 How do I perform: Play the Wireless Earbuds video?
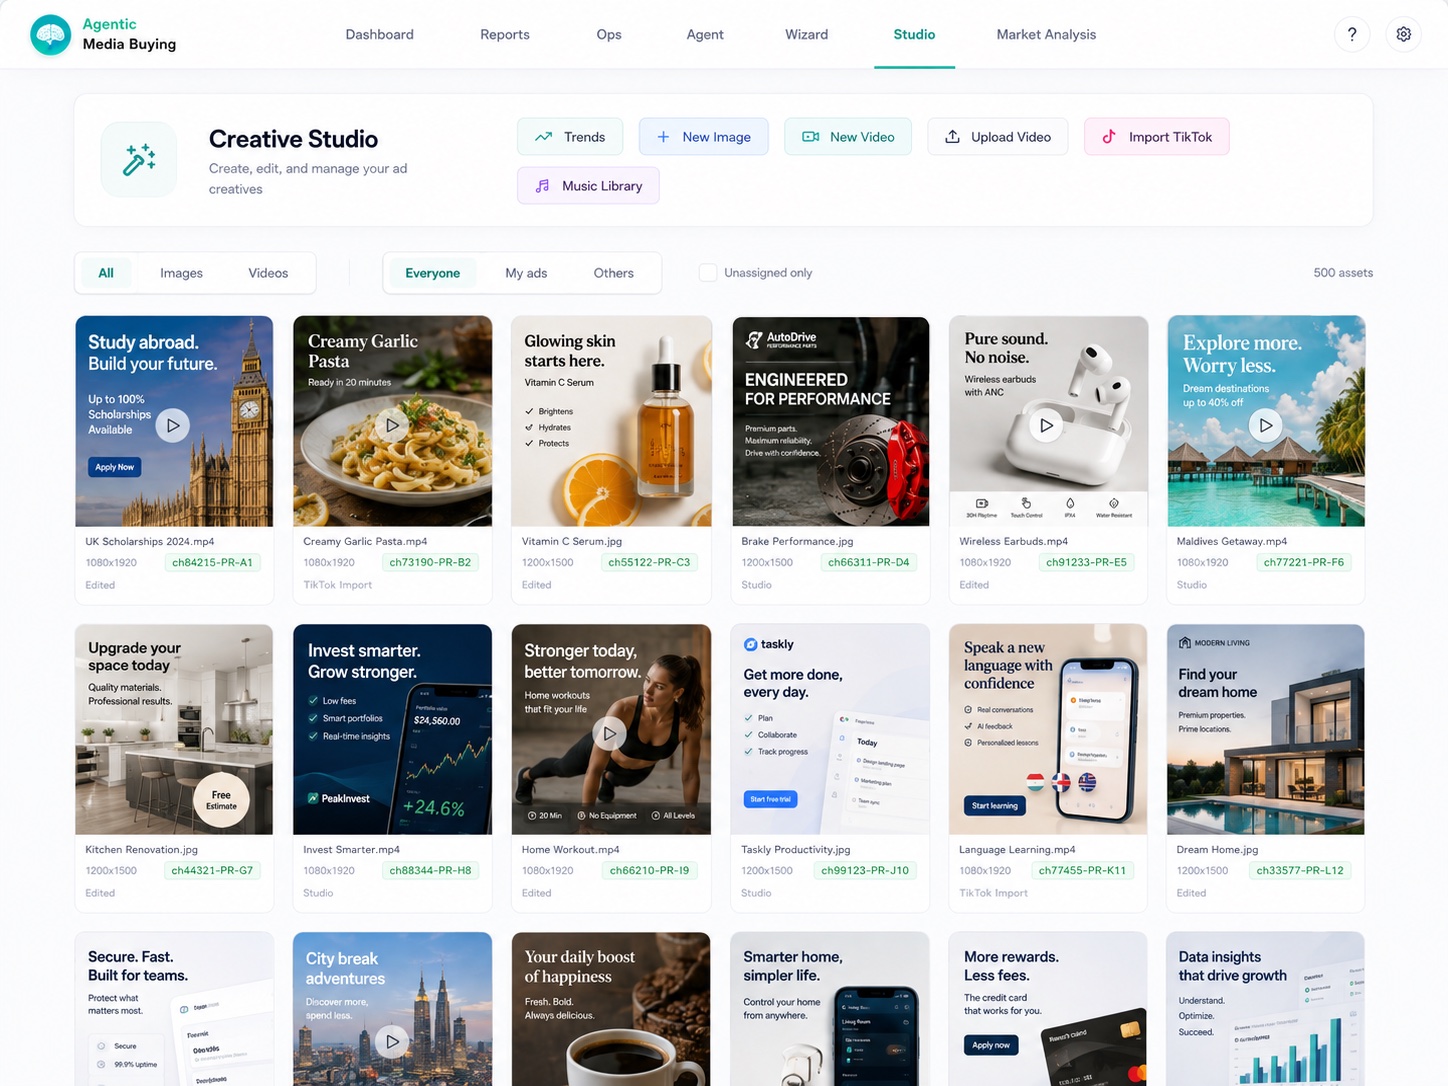click(1047, 425)
